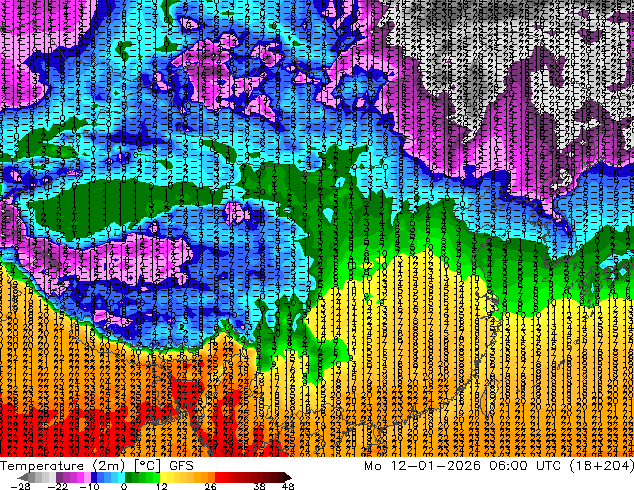This screenshot has height=490, width=634.
Task: Click the "(18+204)" forecast run label
Action: (x=602, y=466)
